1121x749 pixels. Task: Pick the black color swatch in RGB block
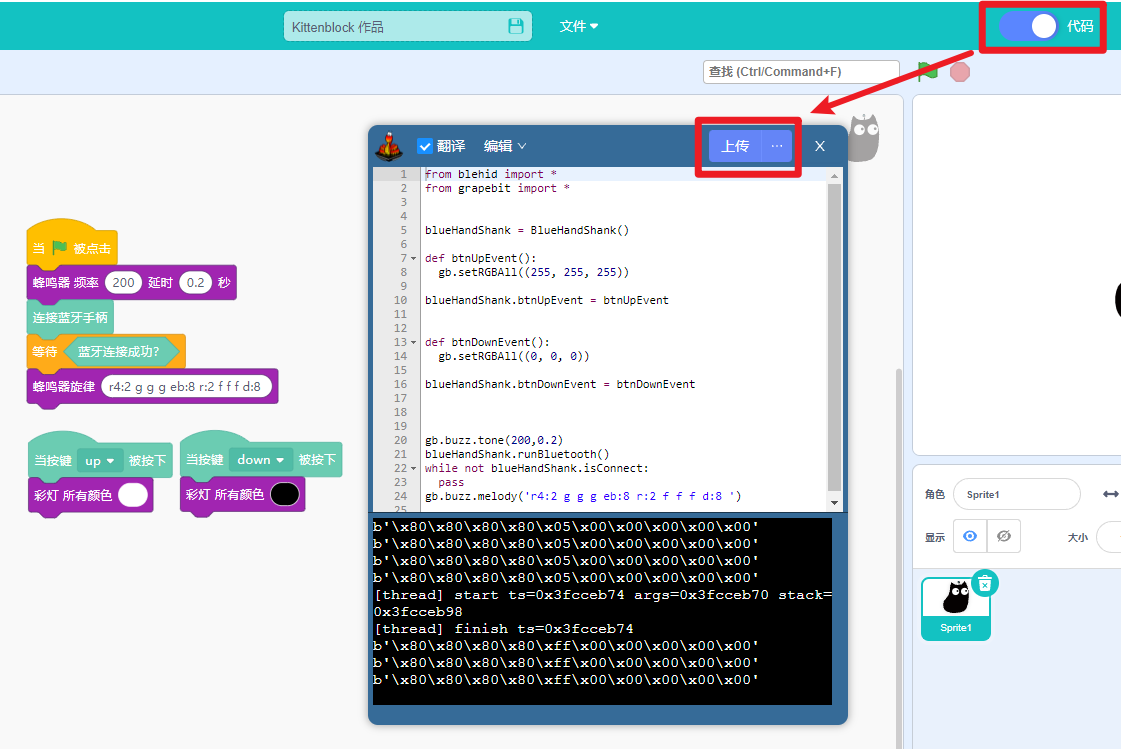tap(285, 495)
